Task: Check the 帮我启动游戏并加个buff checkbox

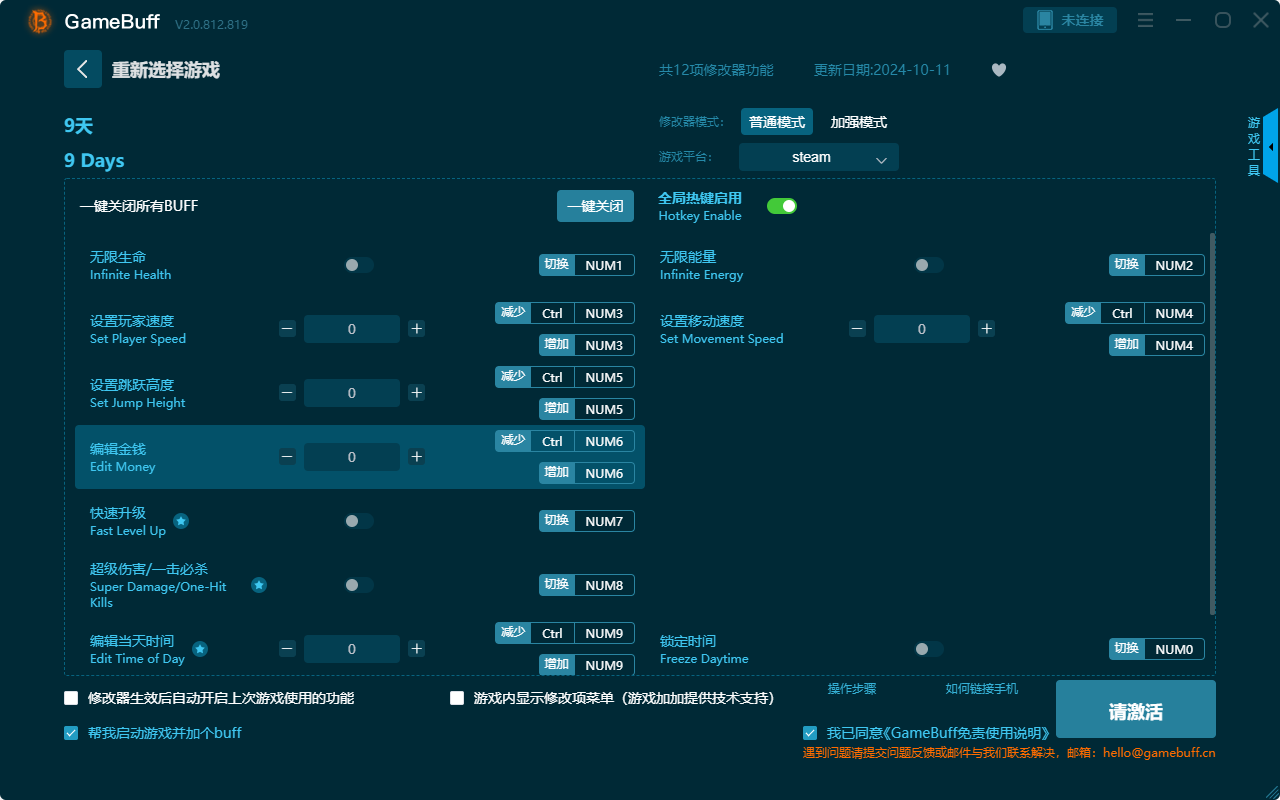Action: (70, 732)
